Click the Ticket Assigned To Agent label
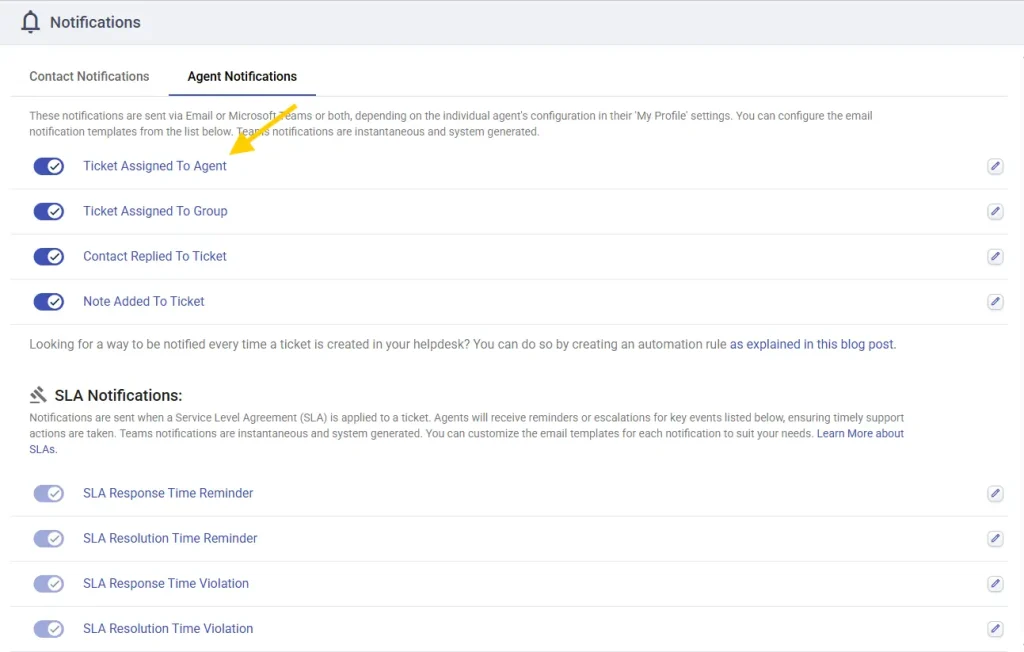The image size is (1024, 652). [x=155, y=166]
